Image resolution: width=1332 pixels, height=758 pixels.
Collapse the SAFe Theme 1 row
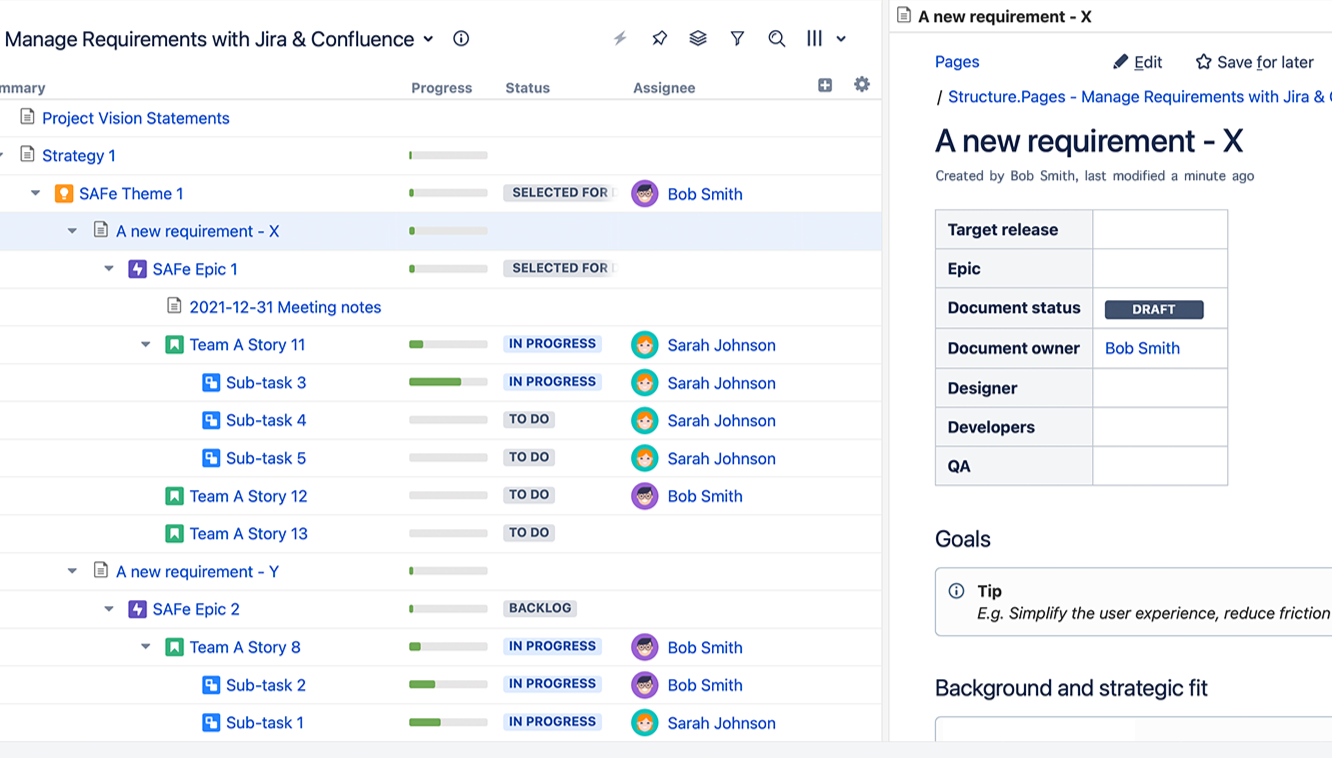click(x=36, y=193)
